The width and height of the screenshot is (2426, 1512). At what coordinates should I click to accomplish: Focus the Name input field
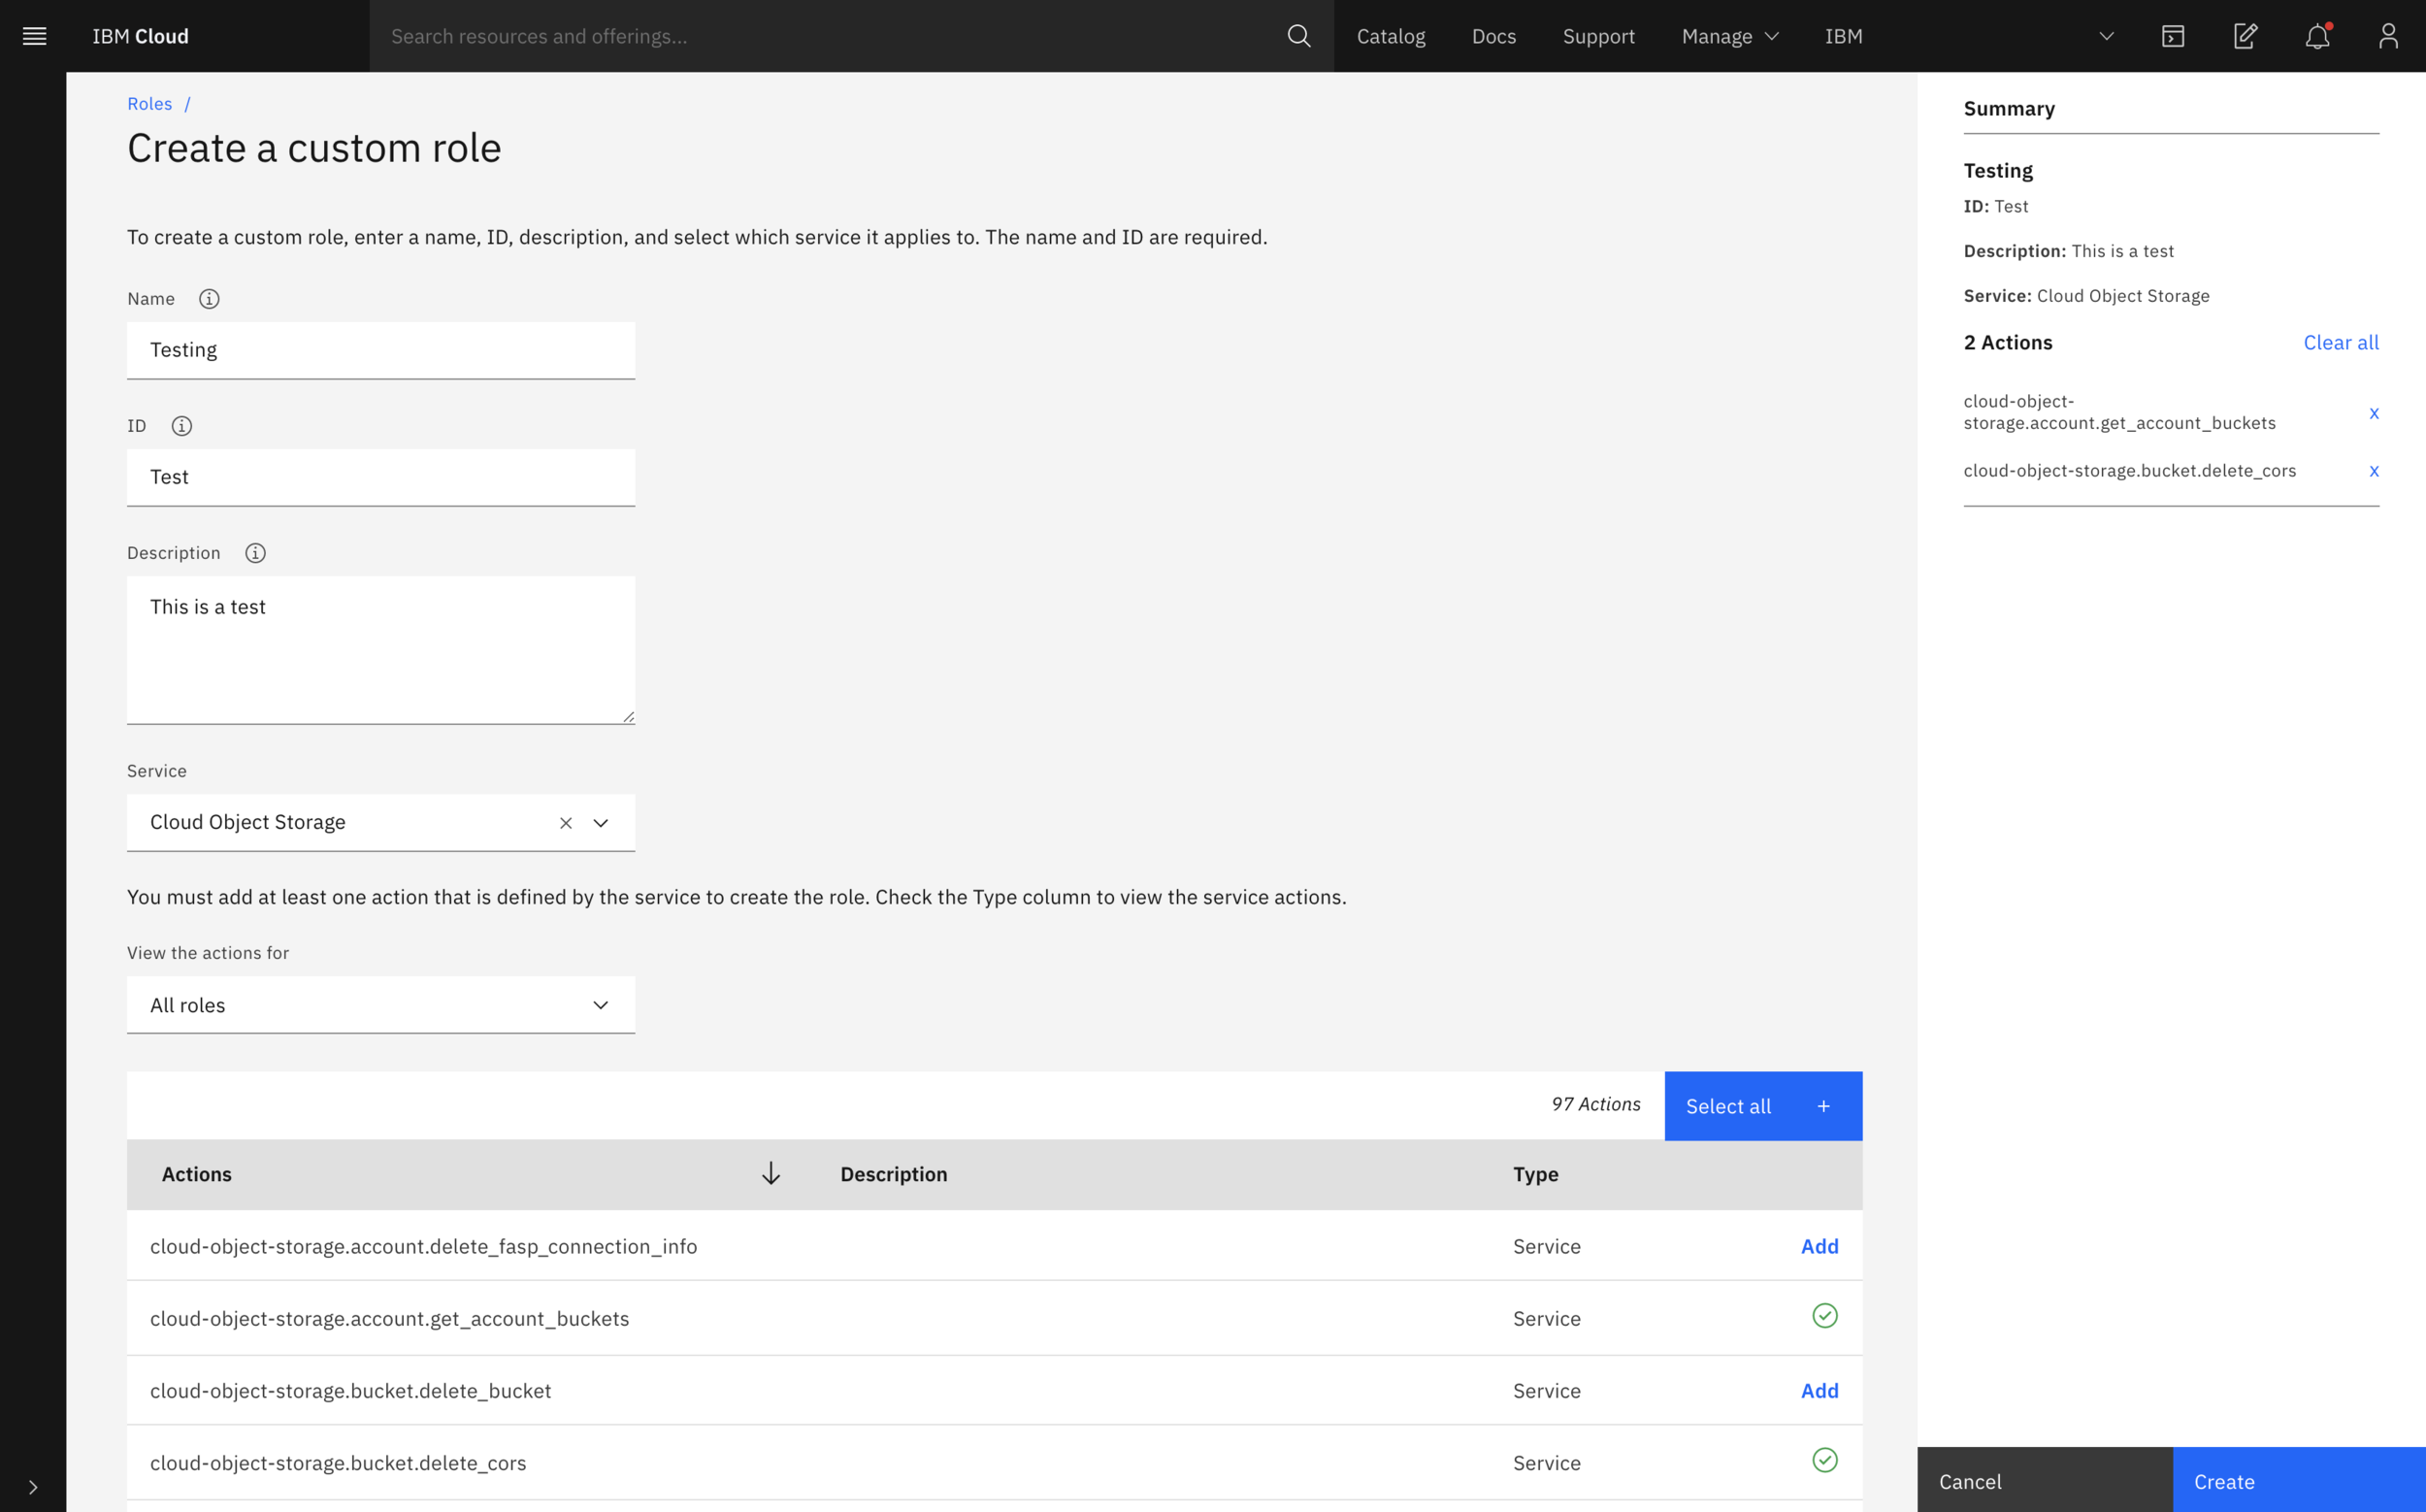(x=381, y=350)
